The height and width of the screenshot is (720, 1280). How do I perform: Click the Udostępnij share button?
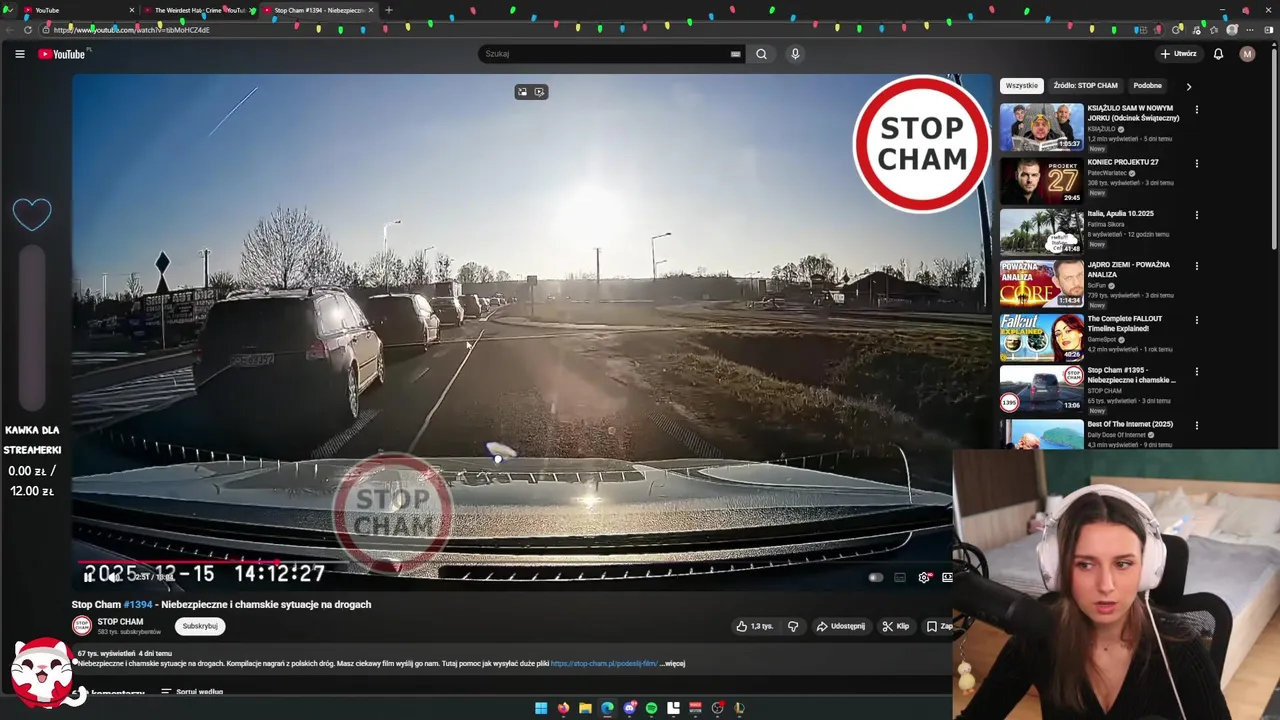click(x=840, y=626)
